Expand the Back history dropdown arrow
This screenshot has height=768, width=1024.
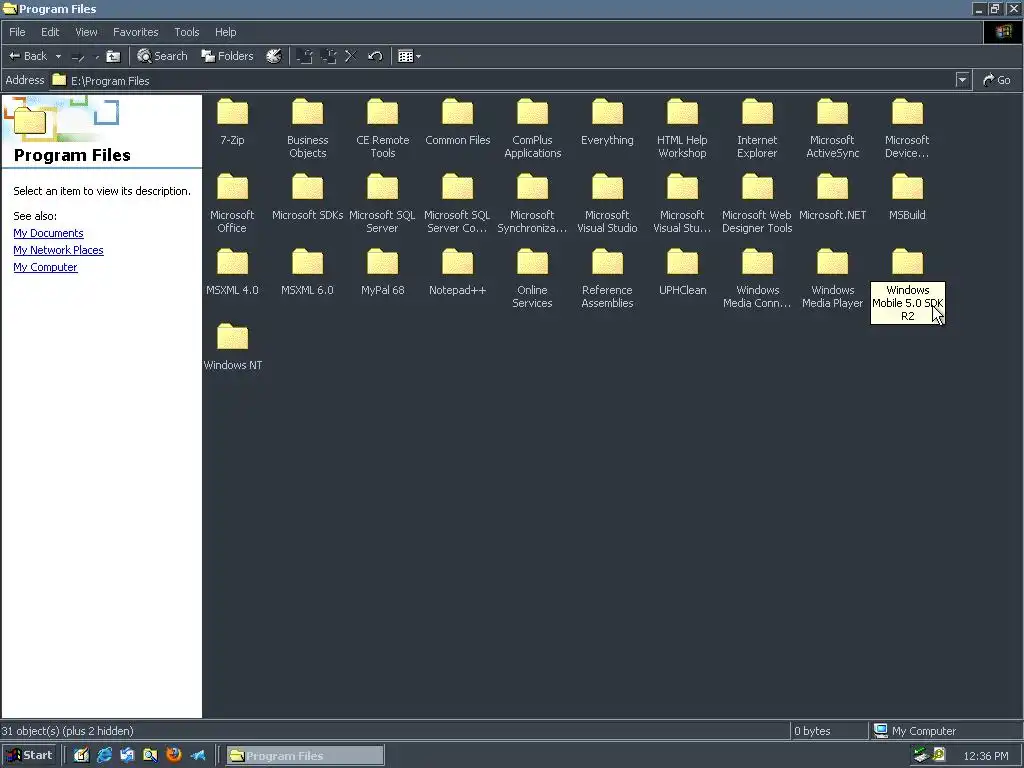tap(58, 56)
